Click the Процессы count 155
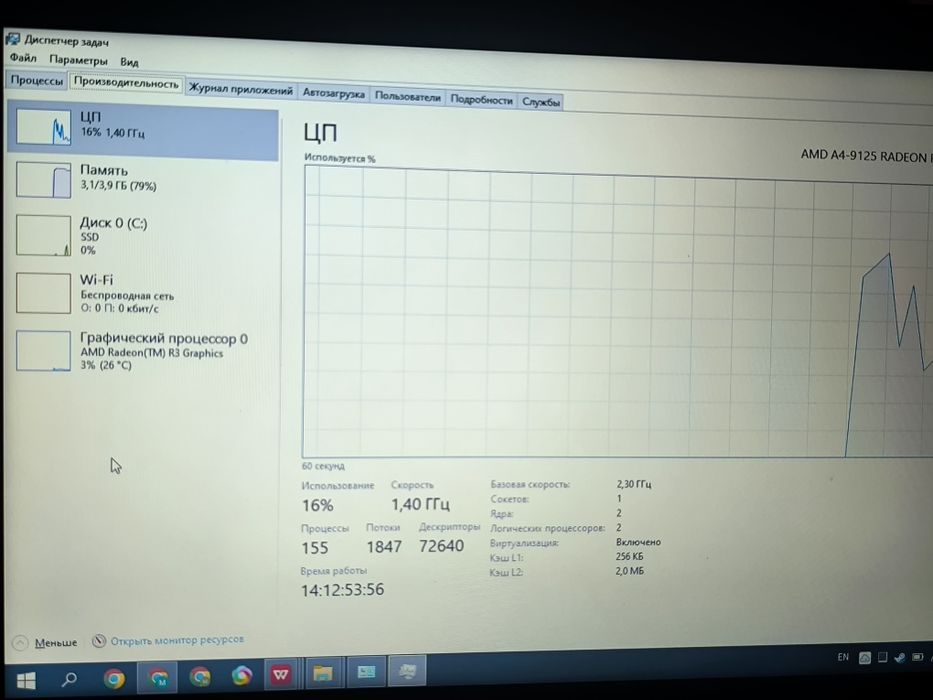 coord(315,548)
